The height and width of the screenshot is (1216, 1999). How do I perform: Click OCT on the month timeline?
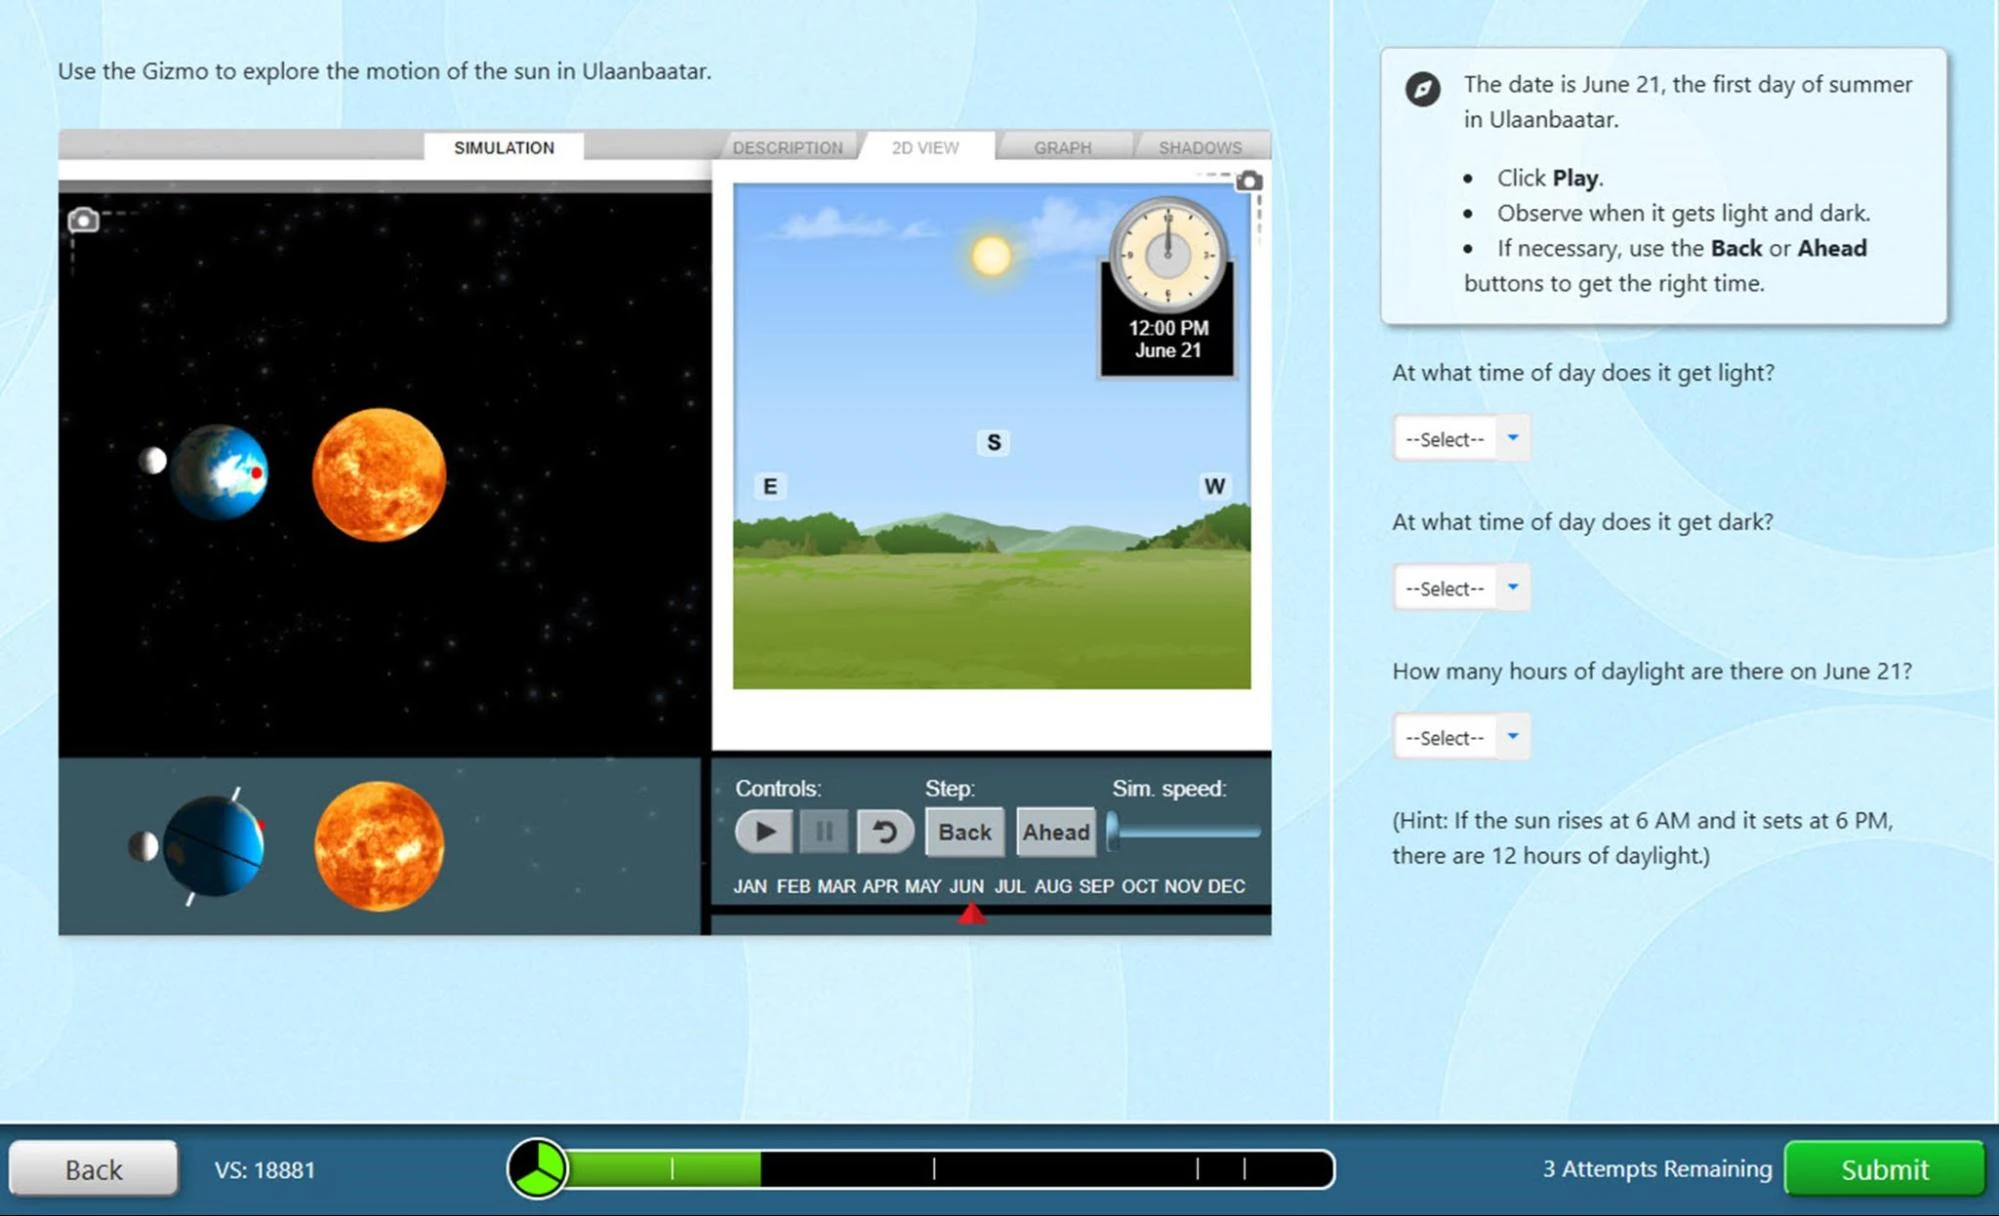coord(1139,886)
